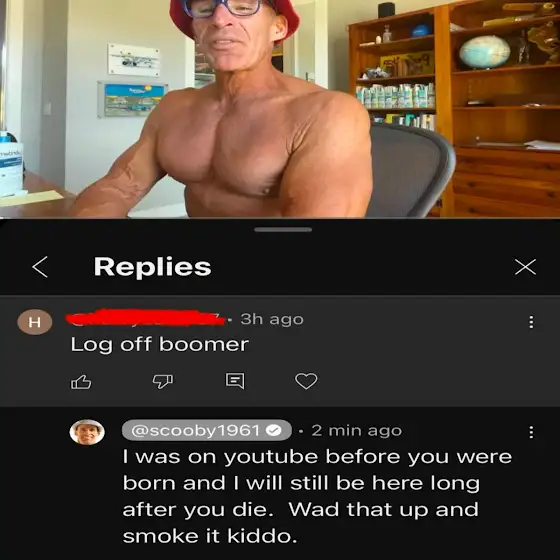Image resolution: width=560 pixels, height=560 pixels.
Task: Select the Replies header title
Action: 152,266
